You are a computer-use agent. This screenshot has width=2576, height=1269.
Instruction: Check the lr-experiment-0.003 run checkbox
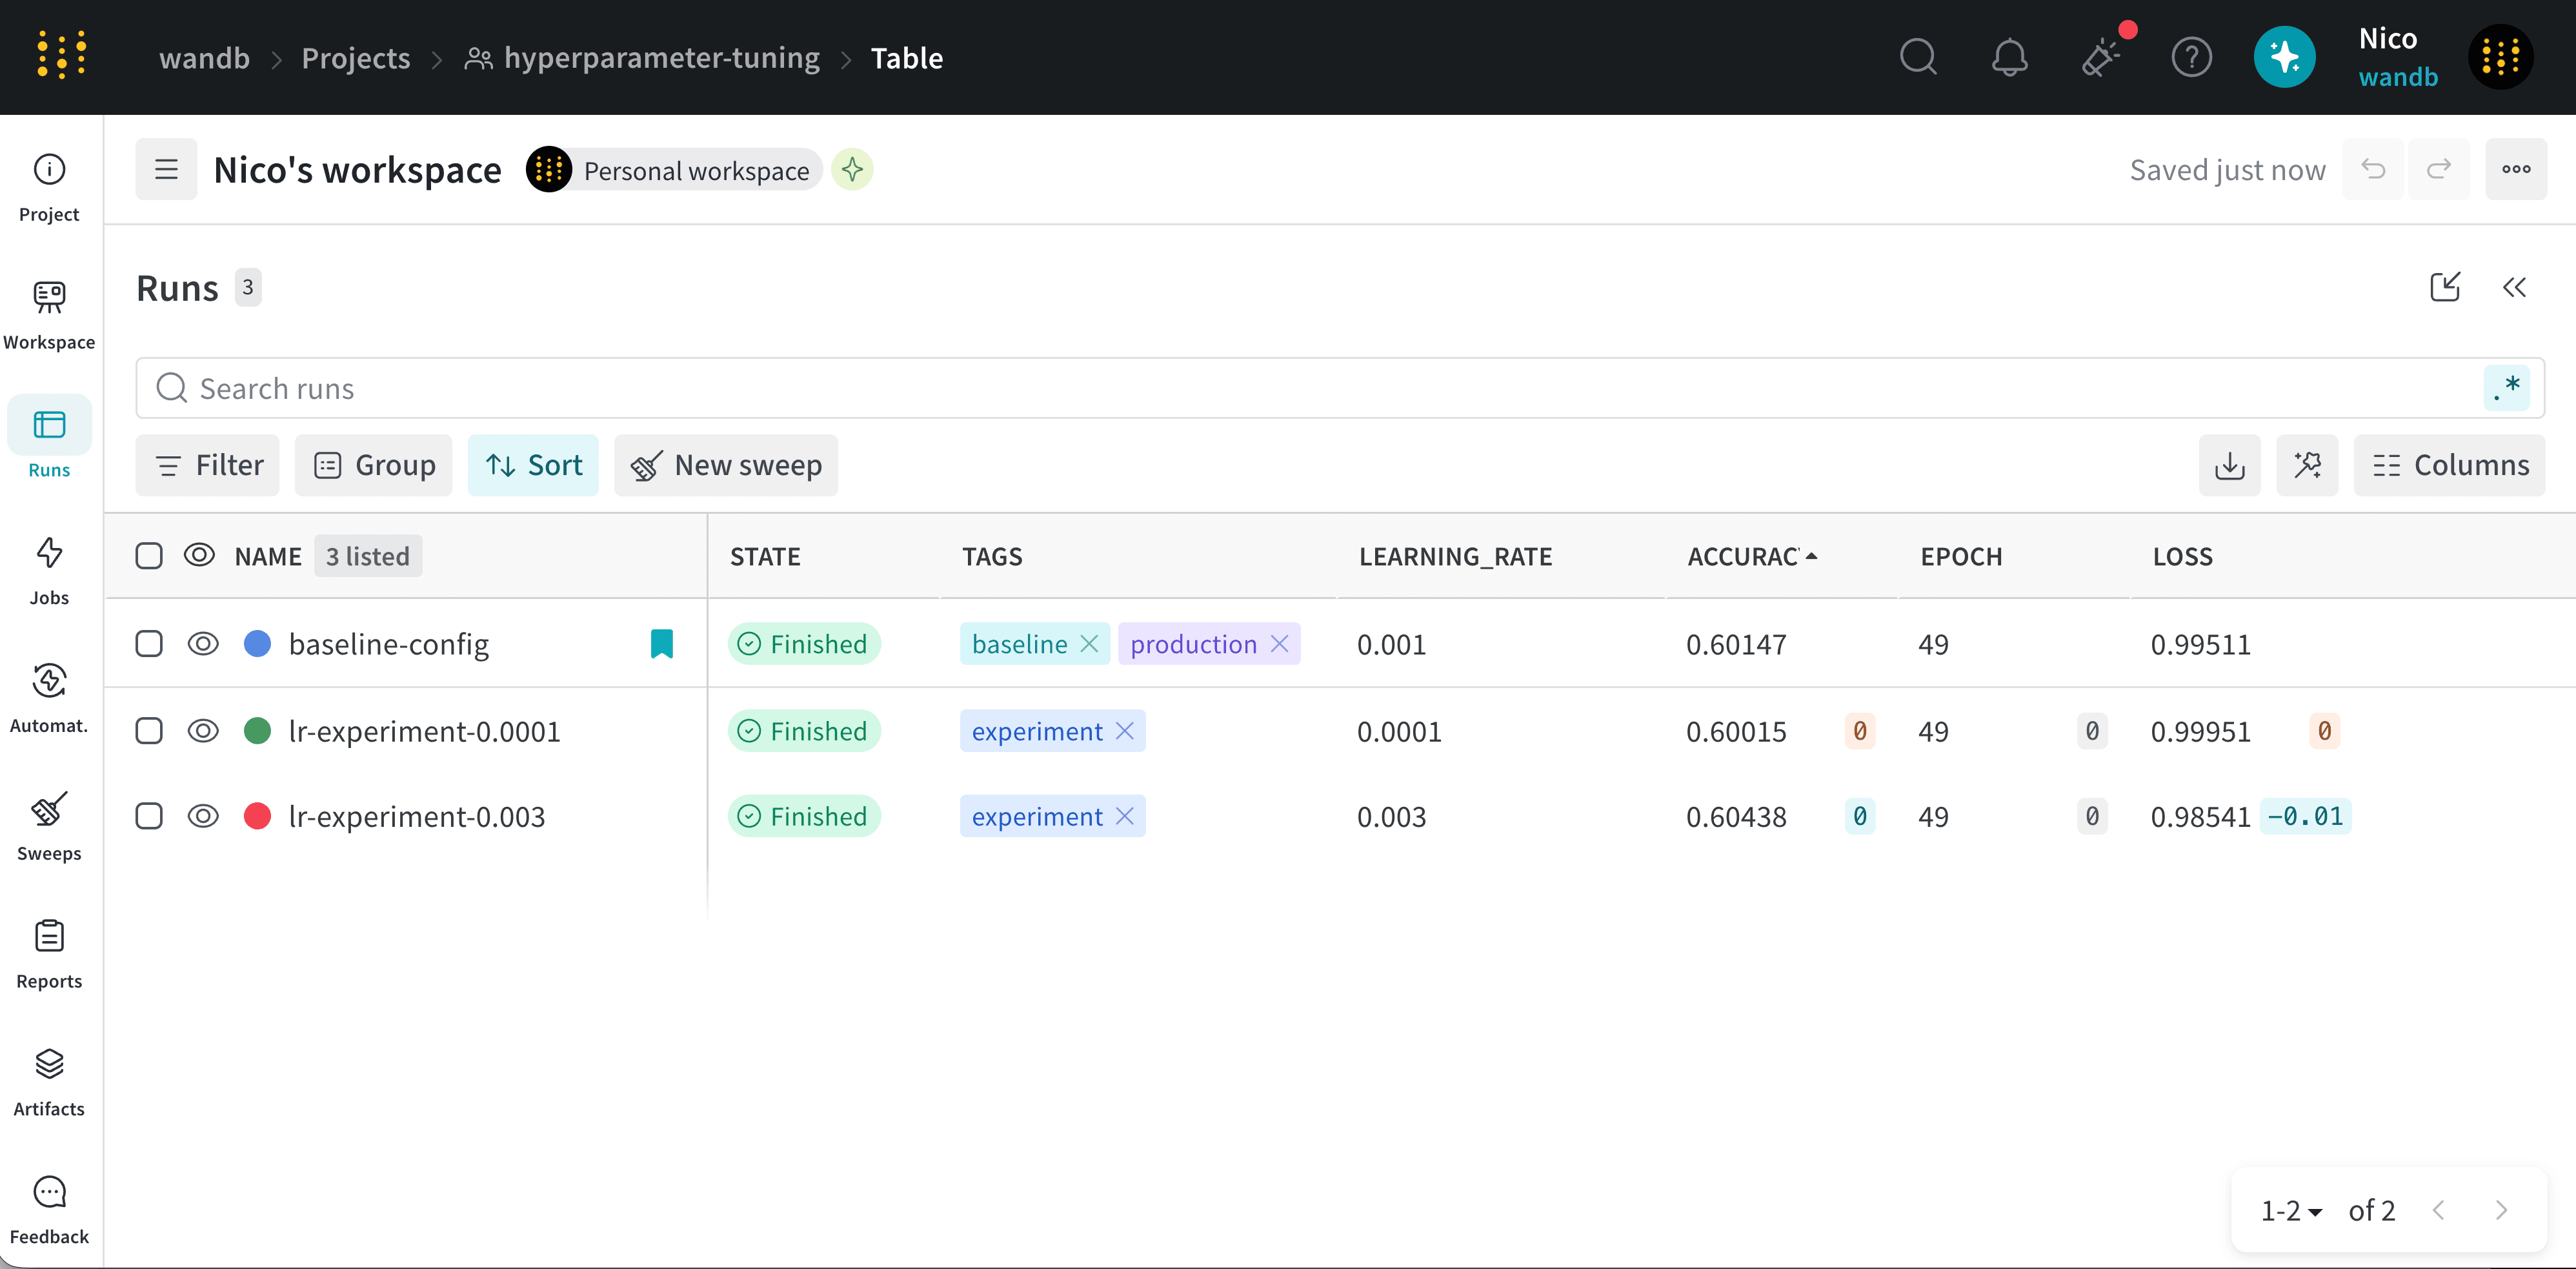point(149,816)
